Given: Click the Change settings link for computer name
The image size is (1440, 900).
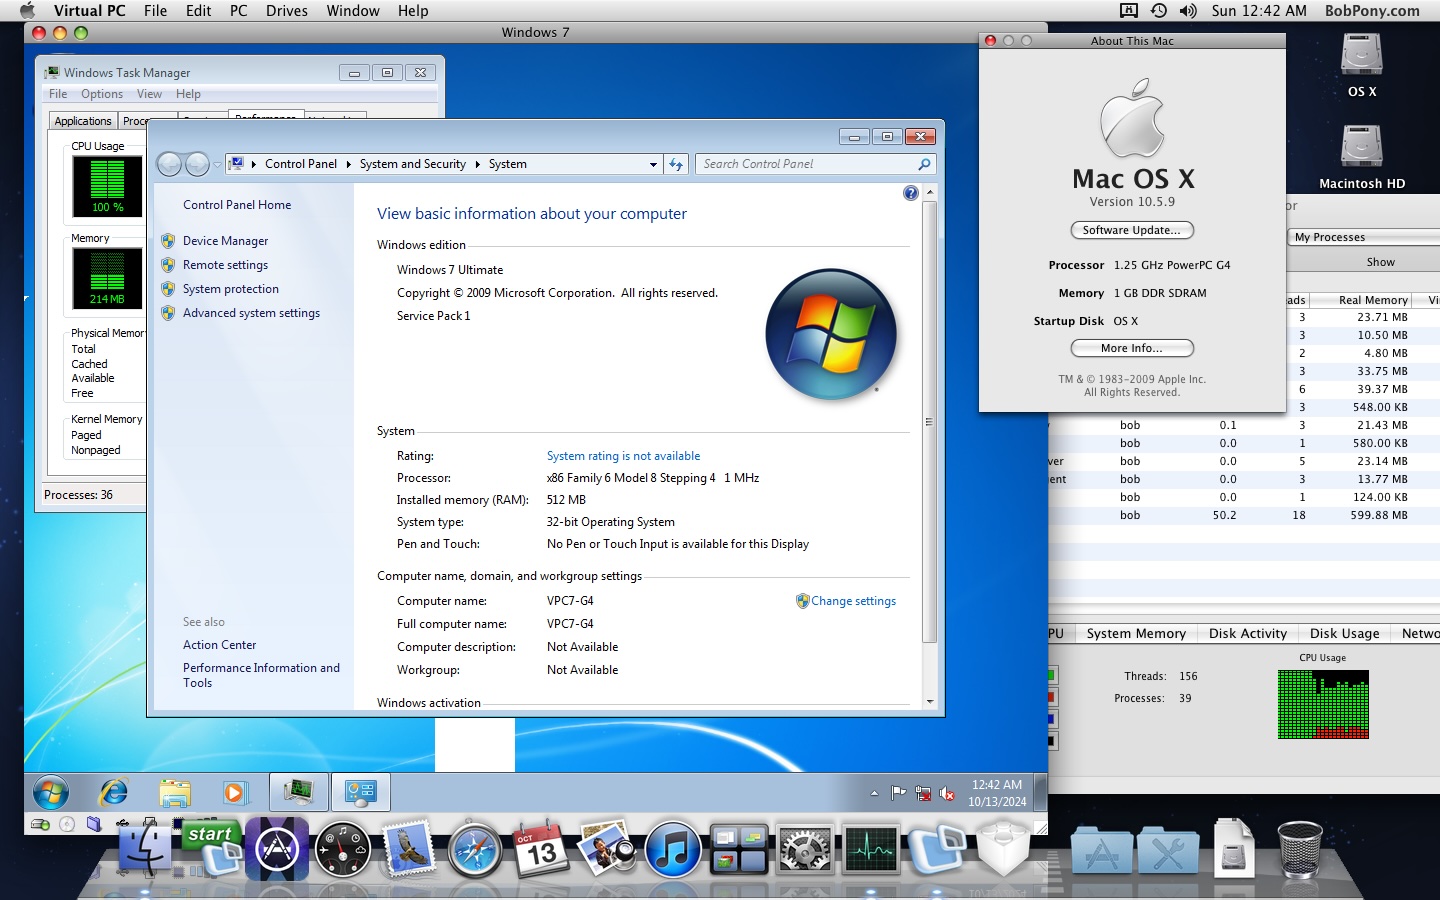Looking at the screenshot, I should [x=854, y=601].
